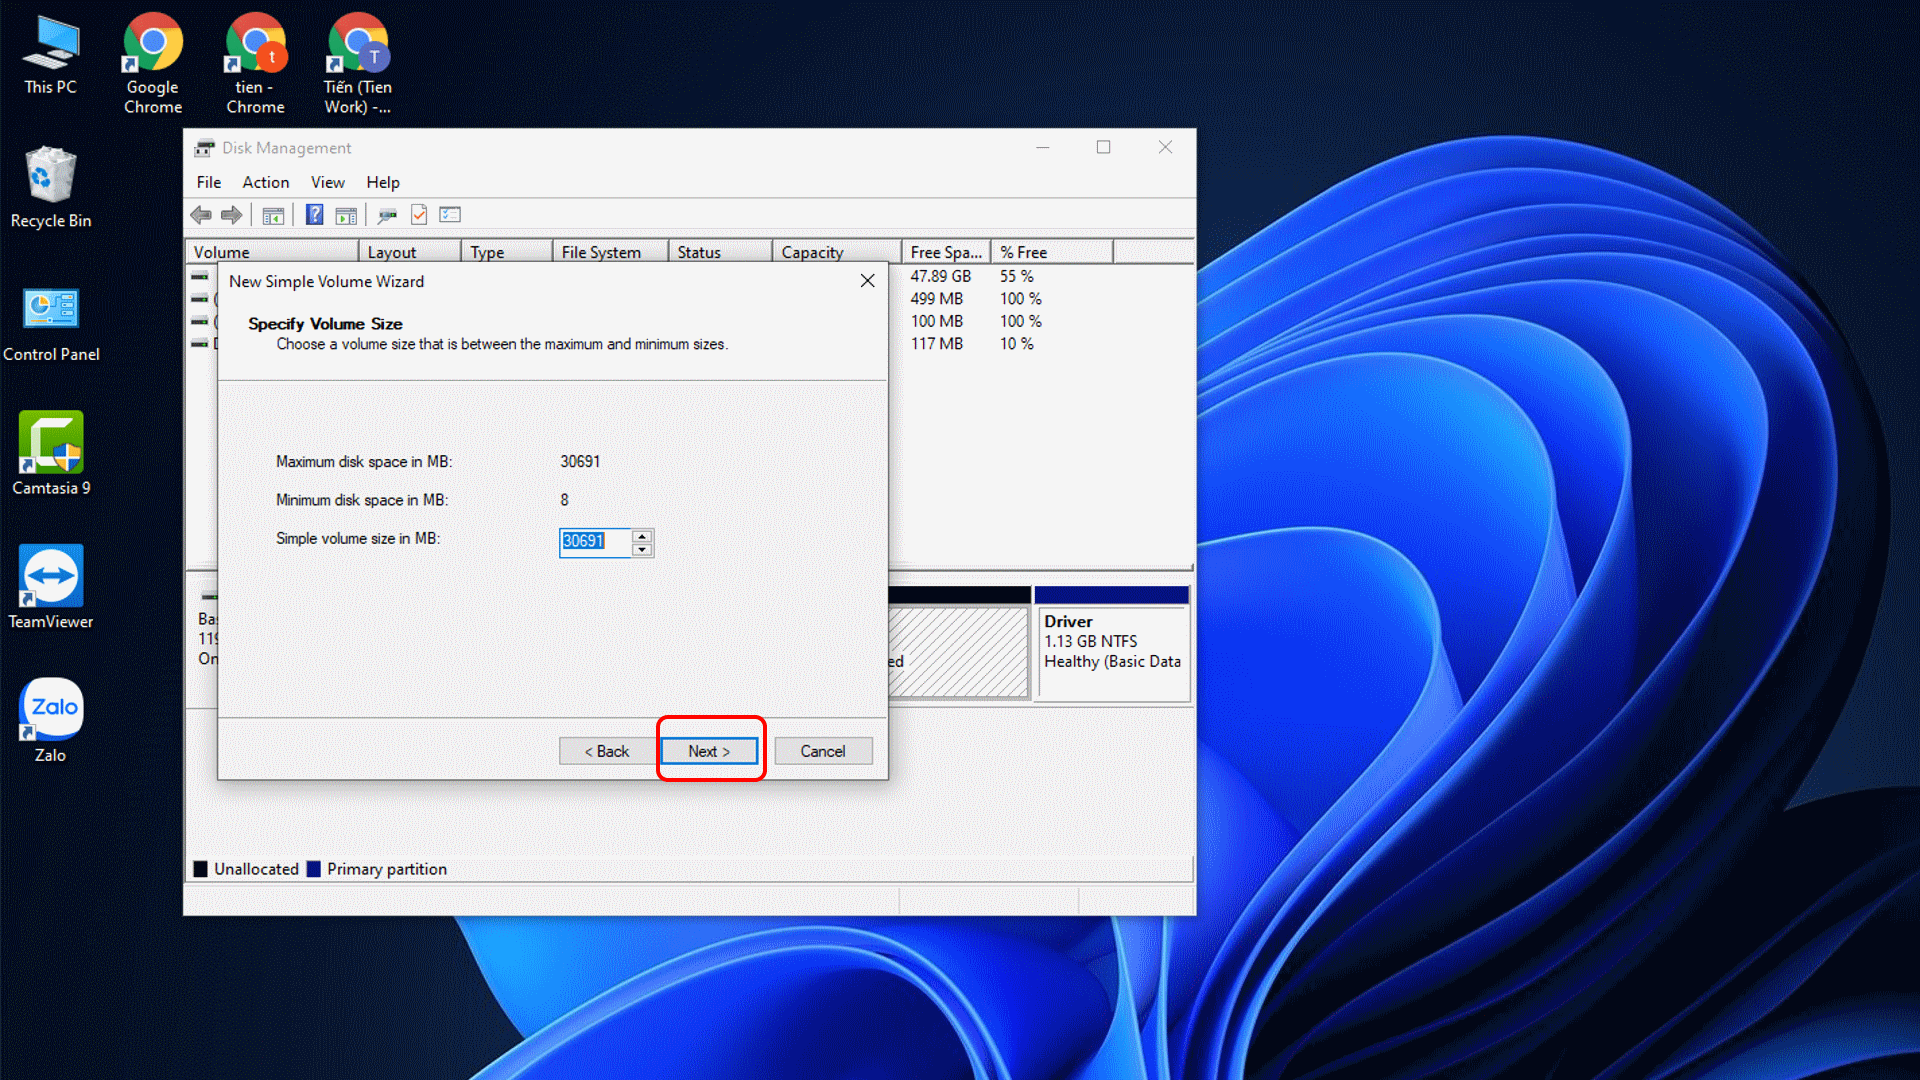1920x1080 pixels.
Task: Click the Next button in wizard
Action: (709, 751)
